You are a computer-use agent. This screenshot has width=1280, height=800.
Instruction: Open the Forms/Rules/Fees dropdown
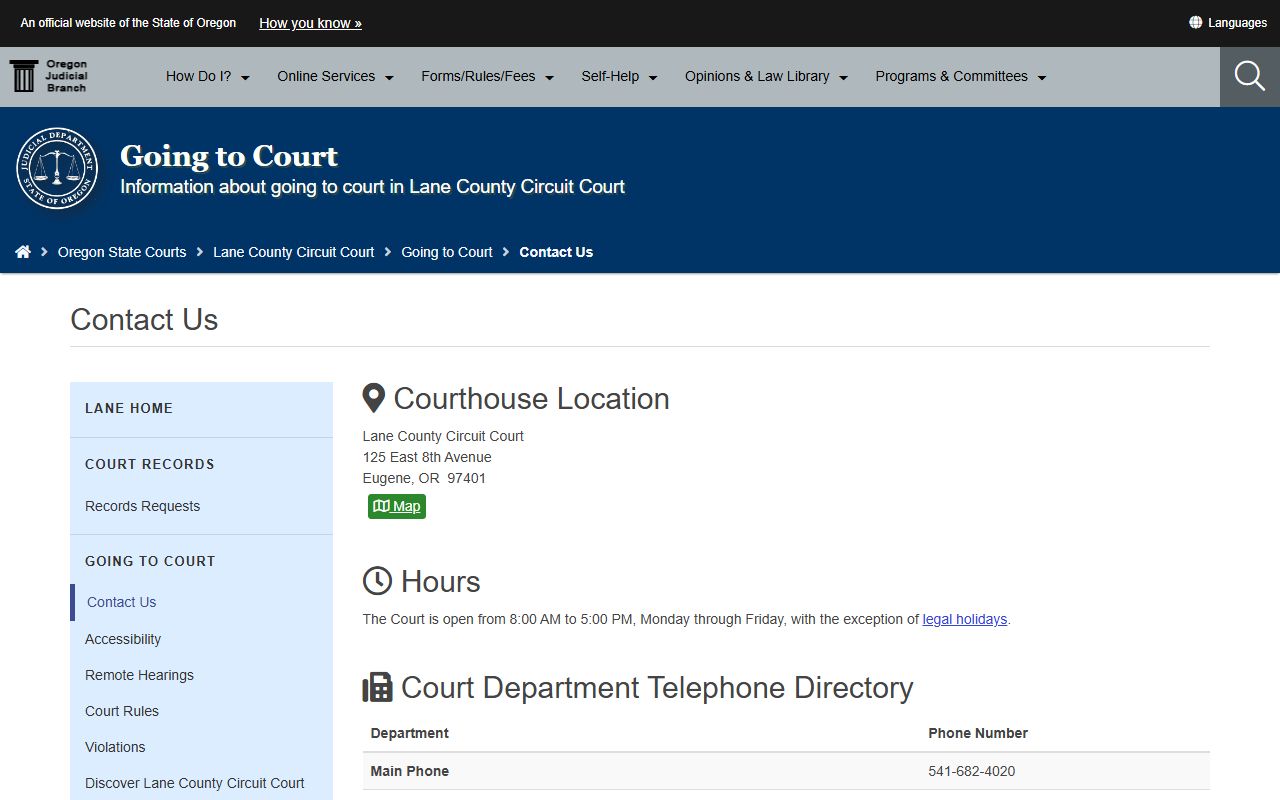[488, 76]
